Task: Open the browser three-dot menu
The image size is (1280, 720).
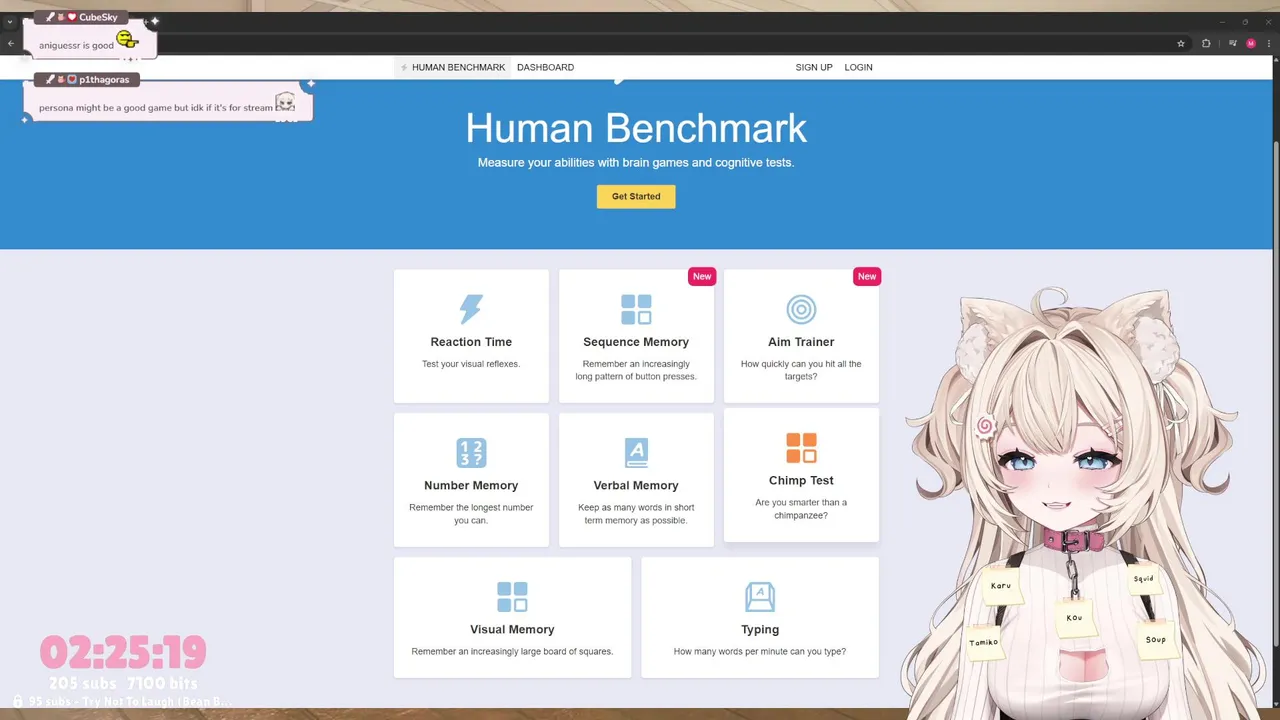Action: (1268, 43)
